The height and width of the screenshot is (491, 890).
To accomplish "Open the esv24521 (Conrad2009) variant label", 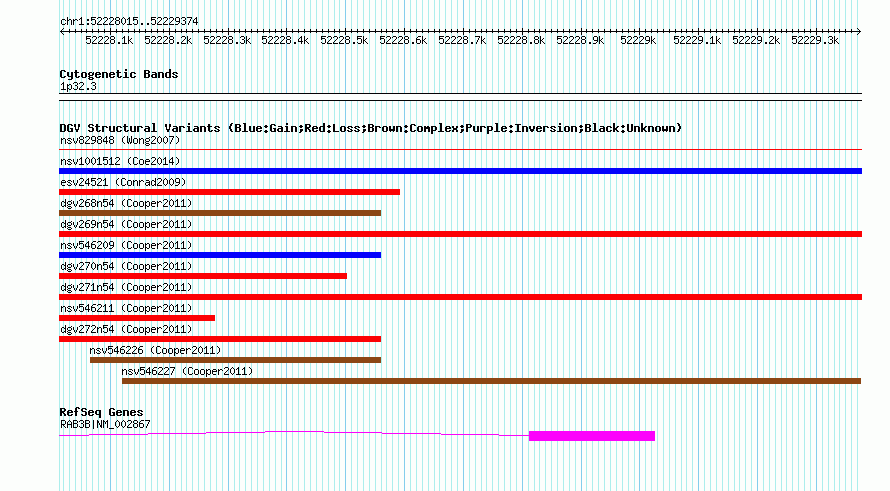I will 123,182.
